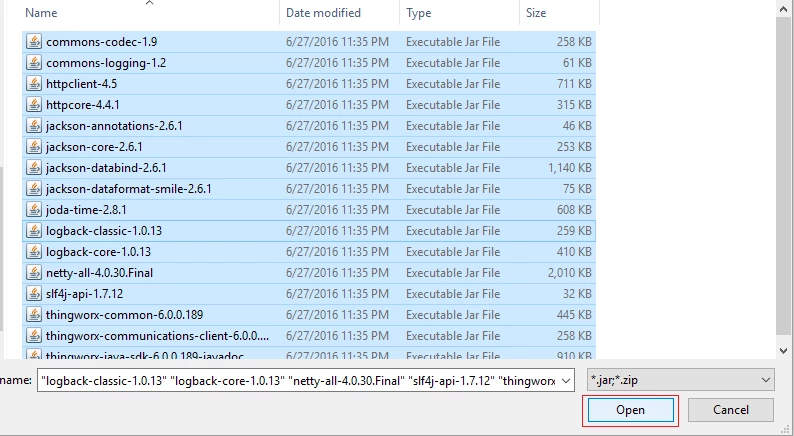Image resolution: width=794 pixels, height=436 pixels.
Task: Click the Cancel button
Action: point(731,410)
